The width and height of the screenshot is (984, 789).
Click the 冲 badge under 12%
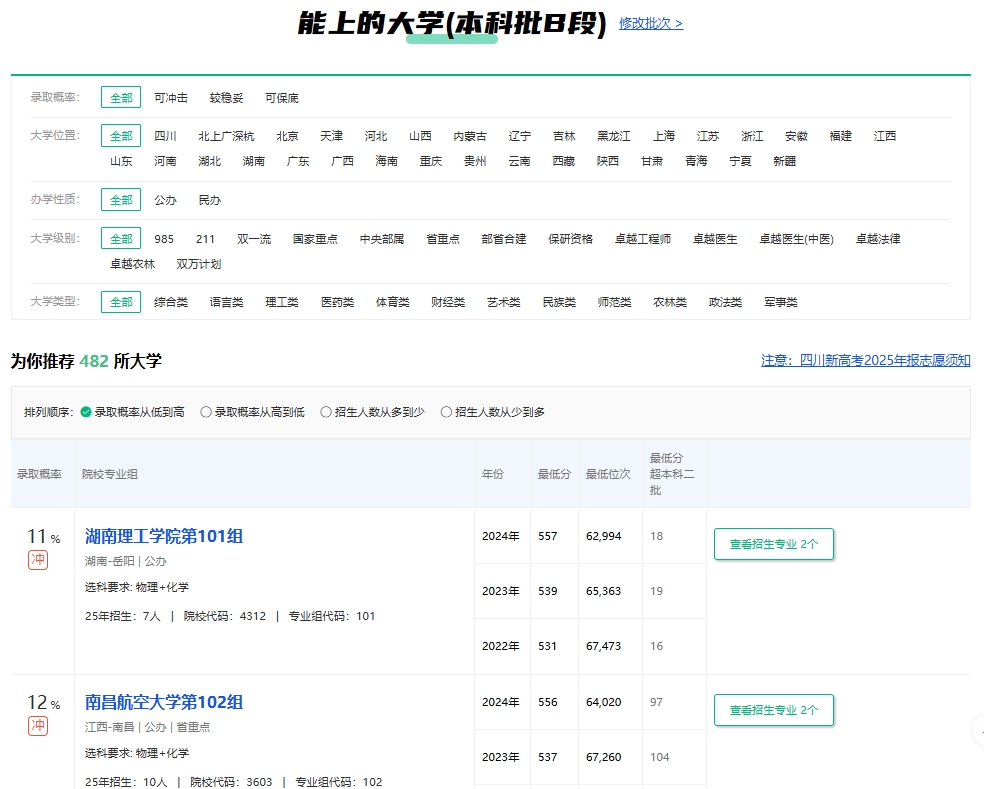pyautogui.click(x=38, y=726)
